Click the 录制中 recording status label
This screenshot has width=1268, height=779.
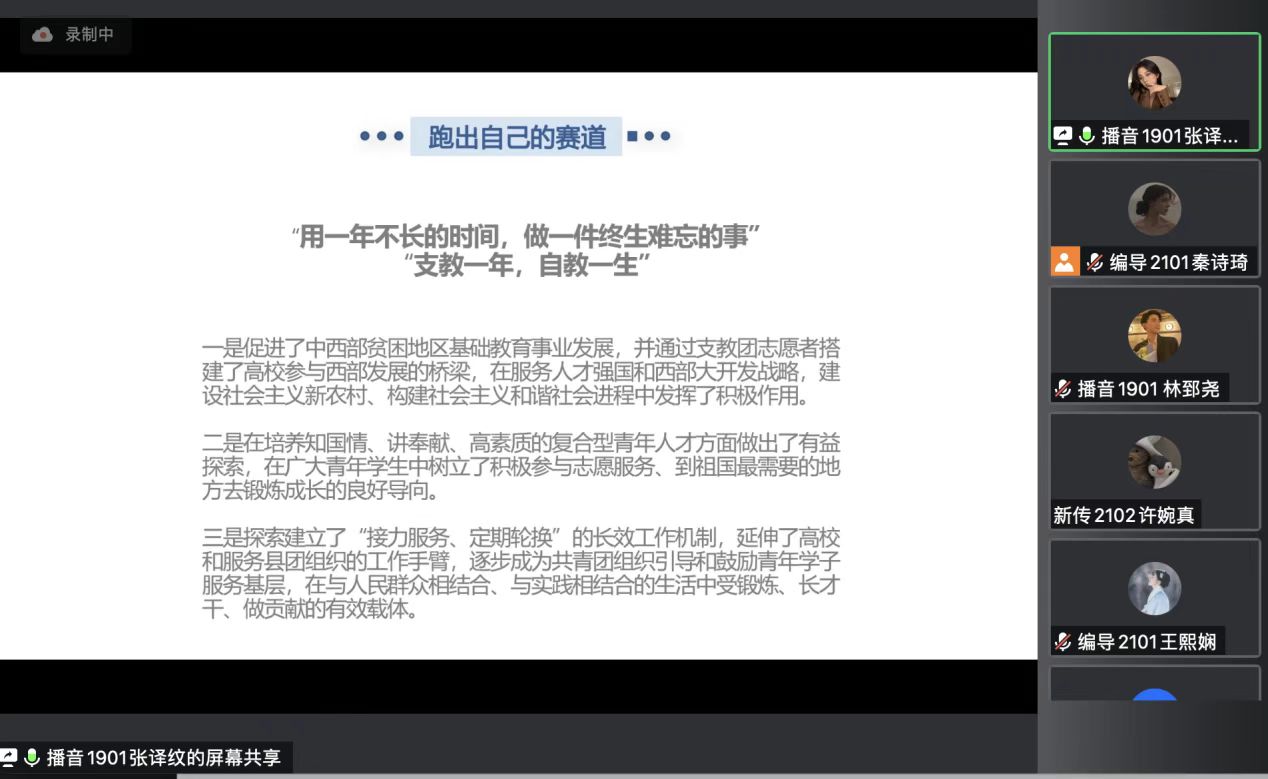[x=90, y=35]
